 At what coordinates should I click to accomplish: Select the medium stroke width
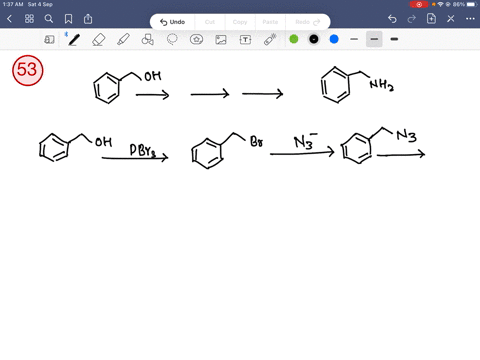374,39
